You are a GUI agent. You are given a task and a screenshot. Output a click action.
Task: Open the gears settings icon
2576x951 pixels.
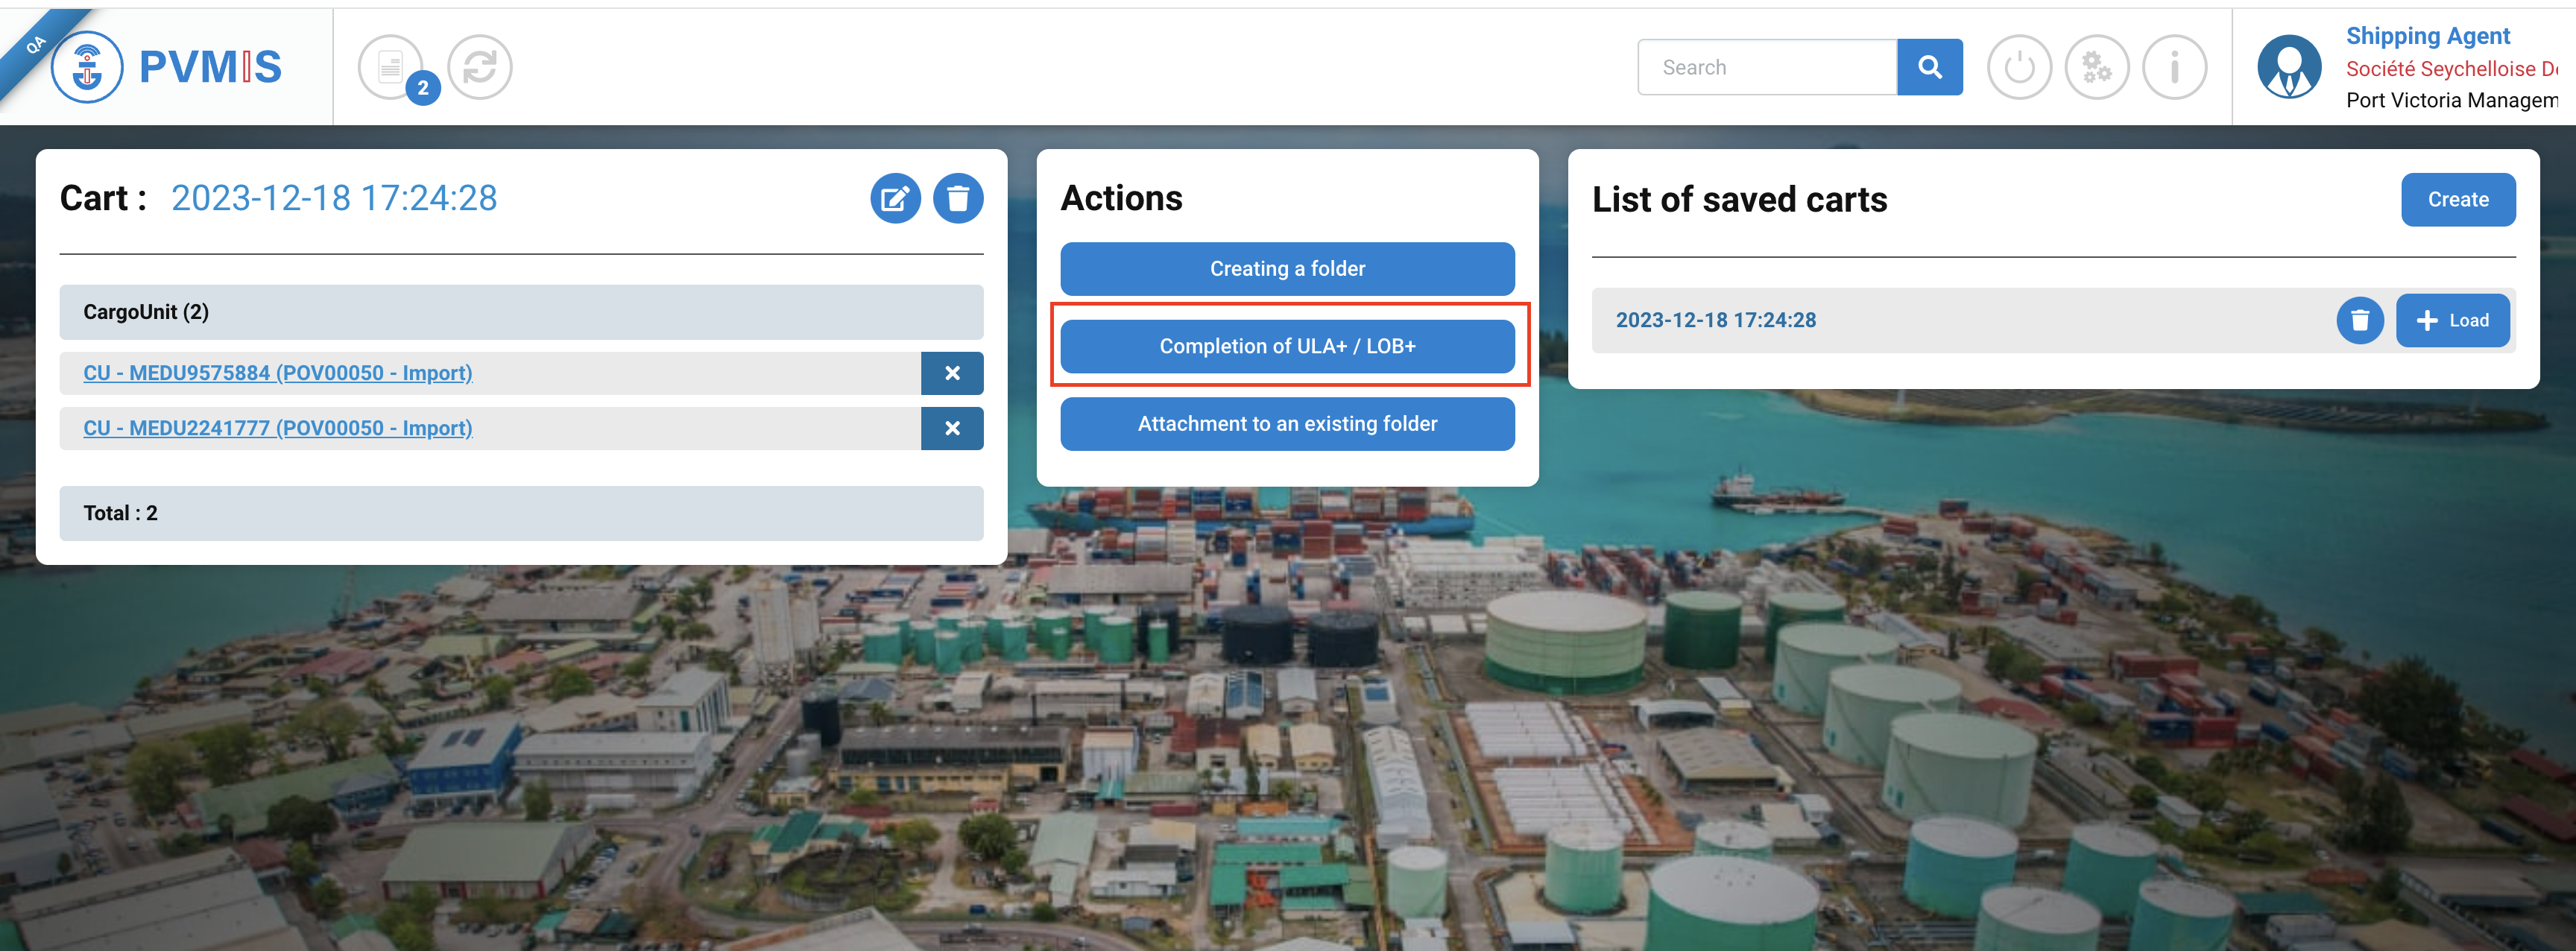point(2096,67)
